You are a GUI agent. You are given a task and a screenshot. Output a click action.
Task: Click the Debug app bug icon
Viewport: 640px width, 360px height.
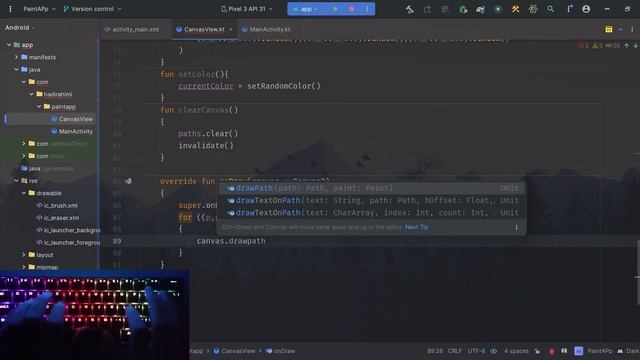click(463, 9)
